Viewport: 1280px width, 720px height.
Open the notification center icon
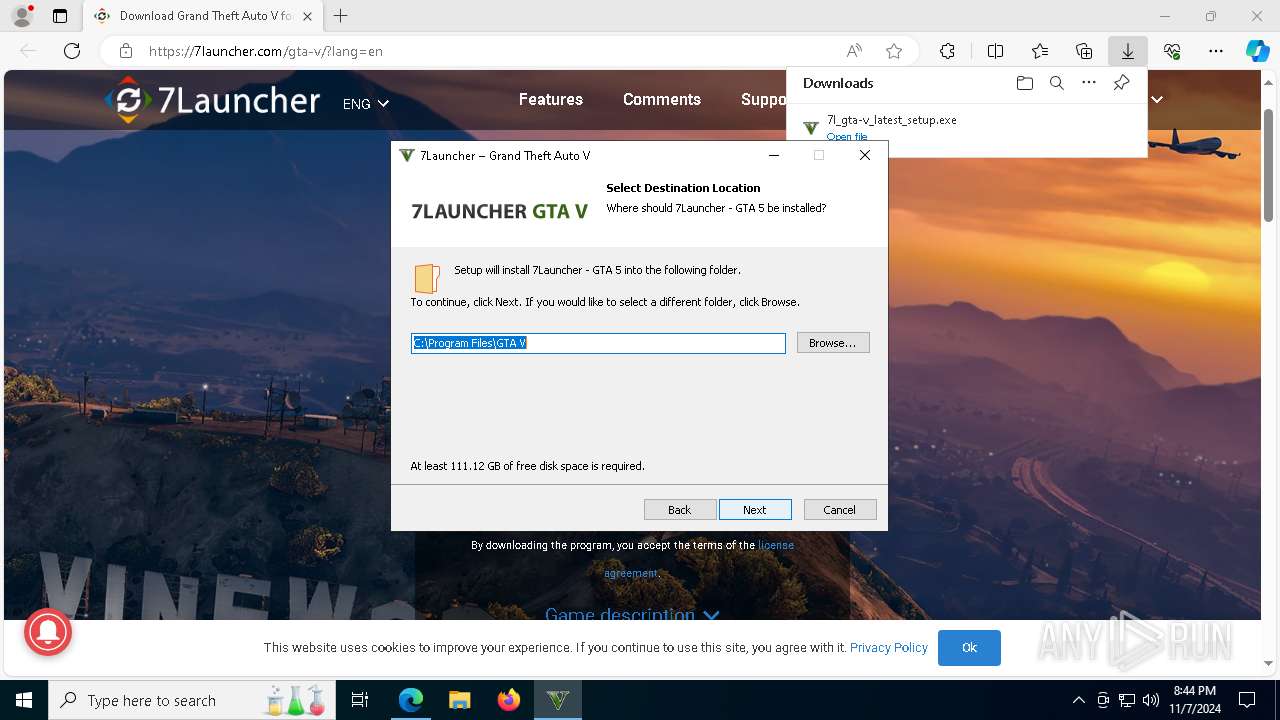[1247, 700]
